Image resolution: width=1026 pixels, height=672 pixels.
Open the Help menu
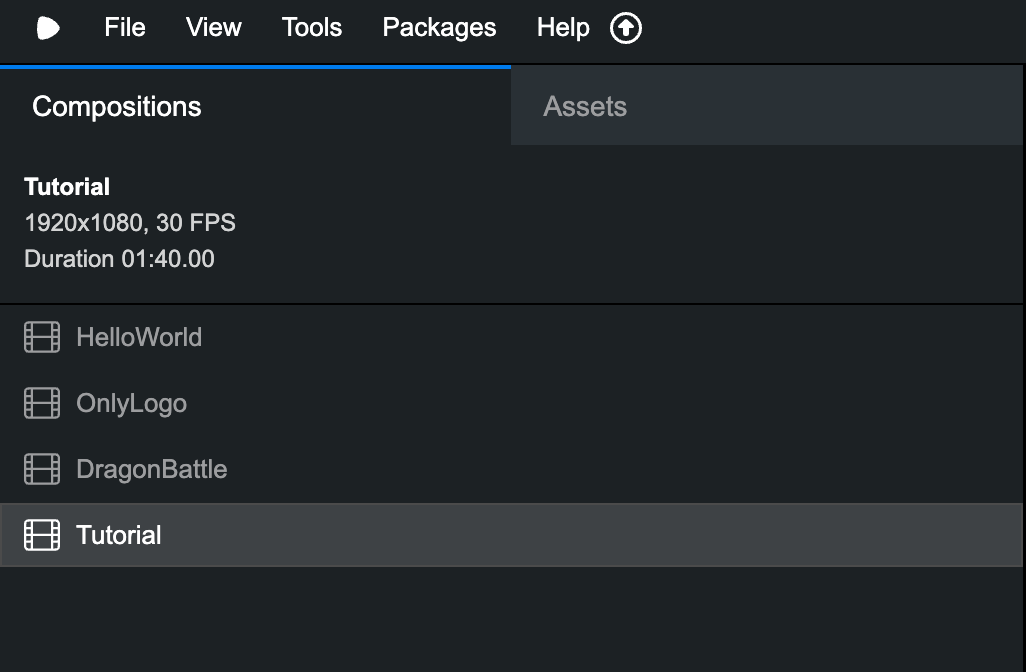(563, 28)
